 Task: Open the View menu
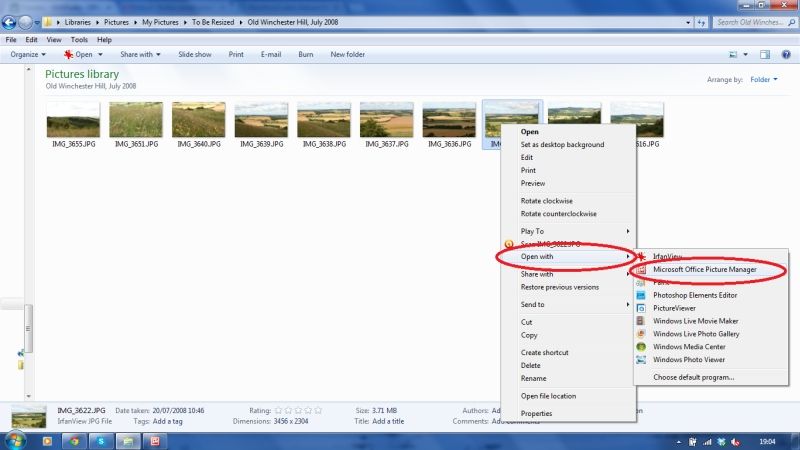coord(54,40)
